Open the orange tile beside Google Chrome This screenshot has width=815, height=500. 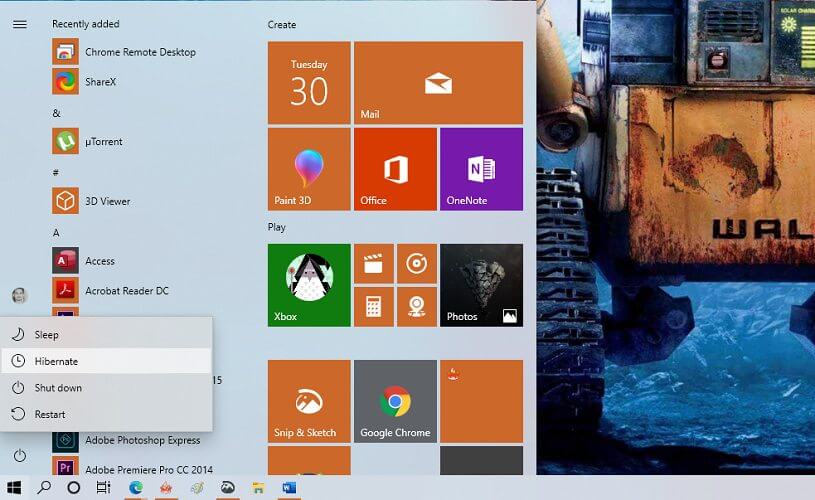(482, 402)
